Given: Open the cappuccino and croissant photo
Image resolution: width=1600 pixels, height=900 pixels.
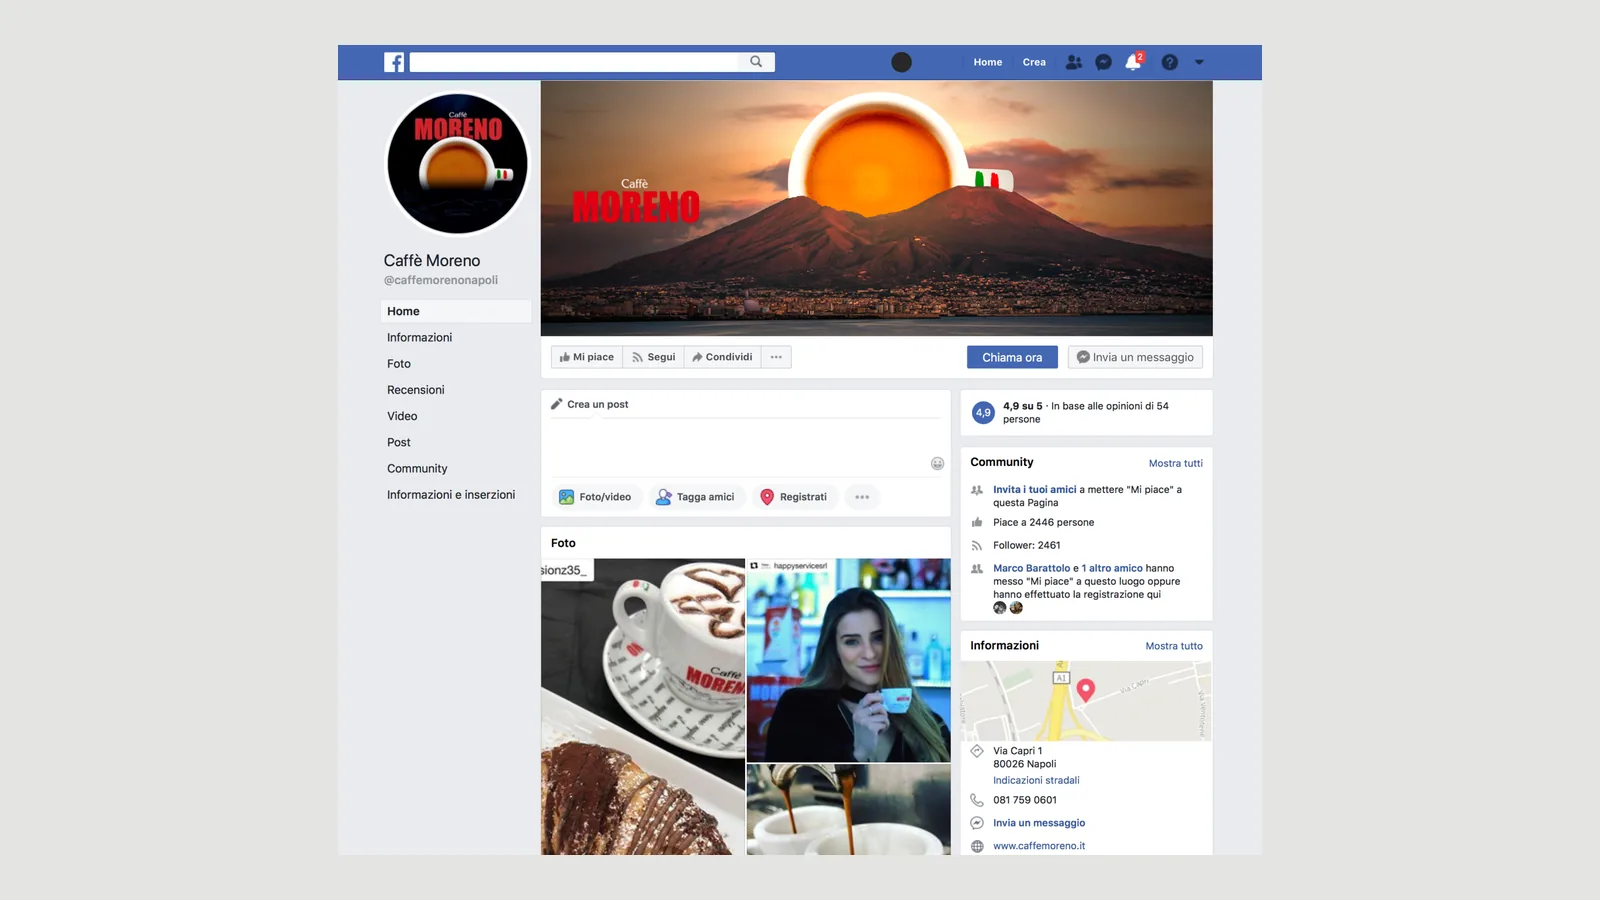Looking at the screenshot, I should pyautogui.click(x=643, y=706).
